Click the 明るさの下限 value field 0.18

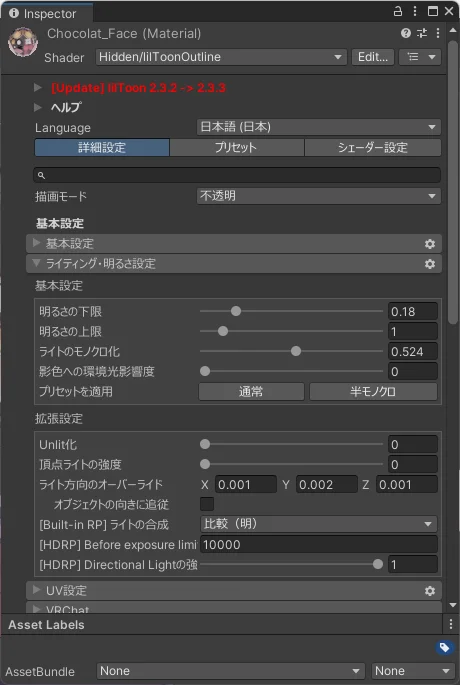pyautogui.click(x=413, y=311)
